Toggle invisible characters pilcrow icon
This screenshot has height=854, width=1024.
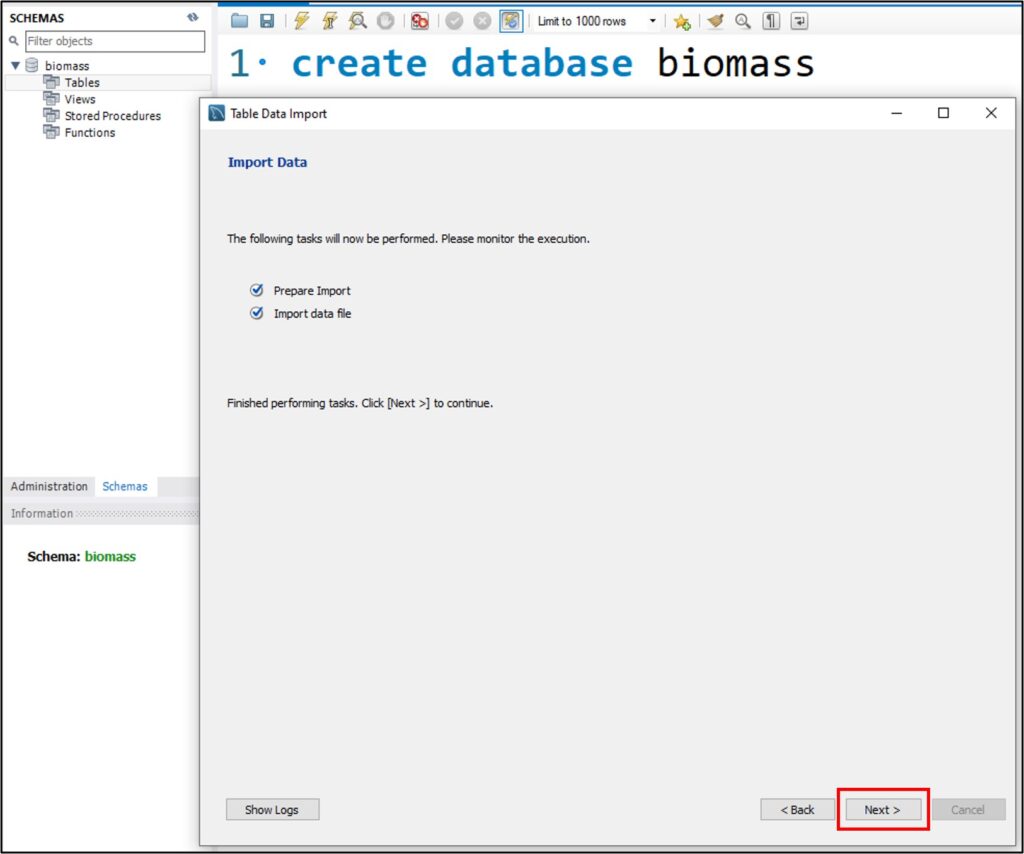[771, 21]
